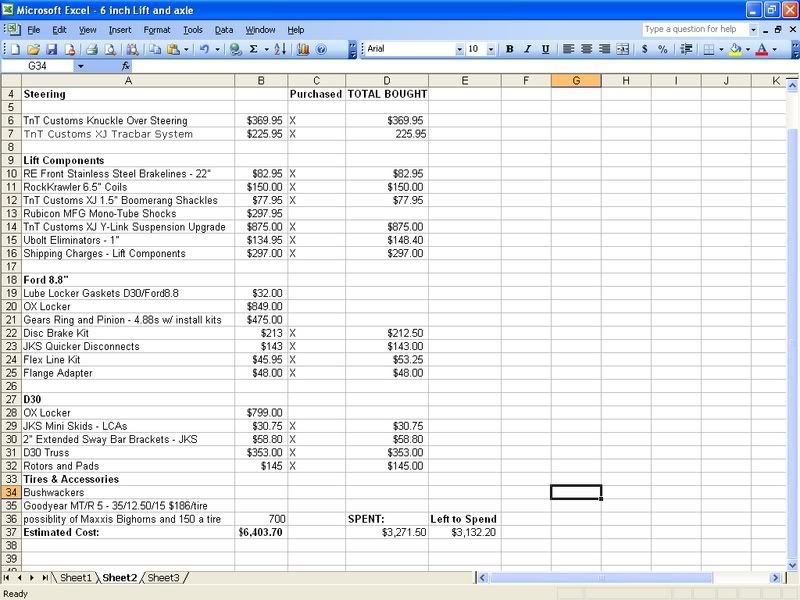The height and width of the screenshot is (600, 800).
Task: Click the 'Type a question for help' box
Action: pyautogui.click(x=695, y=30)
